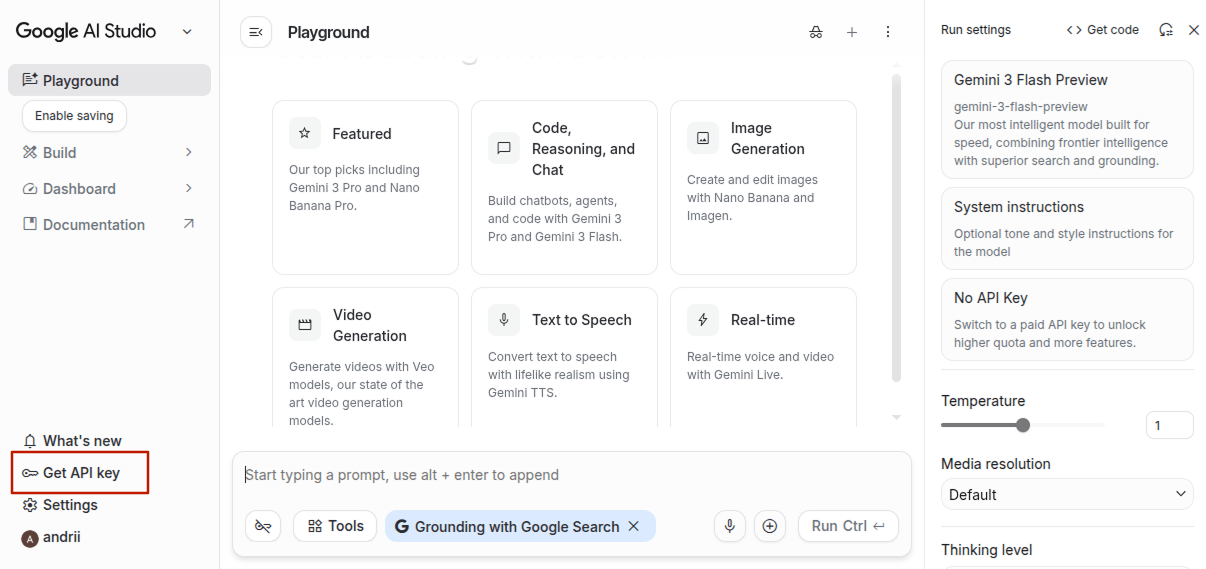Click the bell icon next to What's new
The width and height of the screenshot is (1206, 569).
tap(30, 441)
